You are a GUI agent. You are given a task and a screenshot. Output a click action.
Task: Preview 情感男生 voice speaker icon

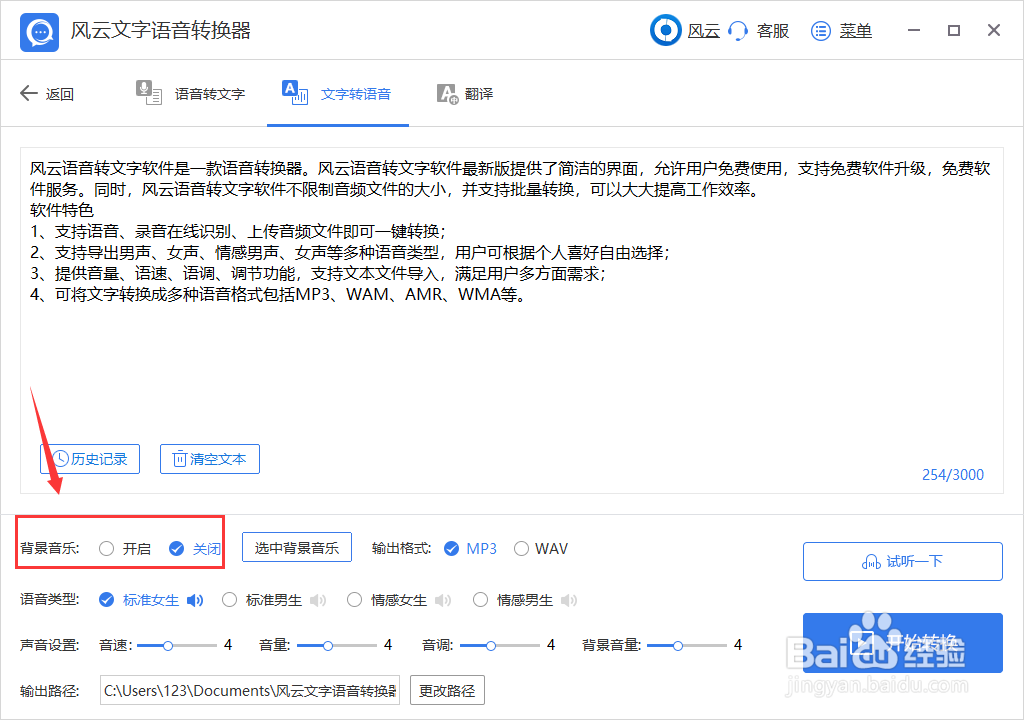pyautogui.click(x=569, y=600)
